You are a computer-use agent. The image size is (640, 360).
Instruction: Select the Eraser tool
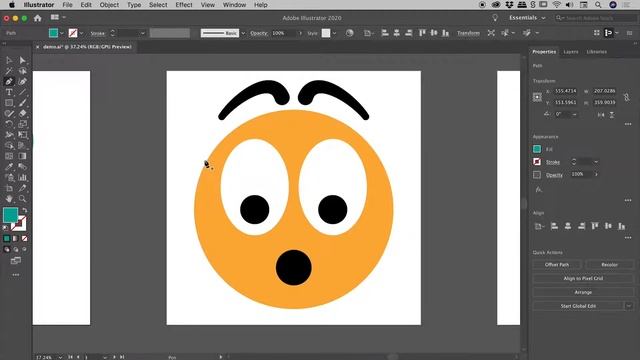coord(22,113)
